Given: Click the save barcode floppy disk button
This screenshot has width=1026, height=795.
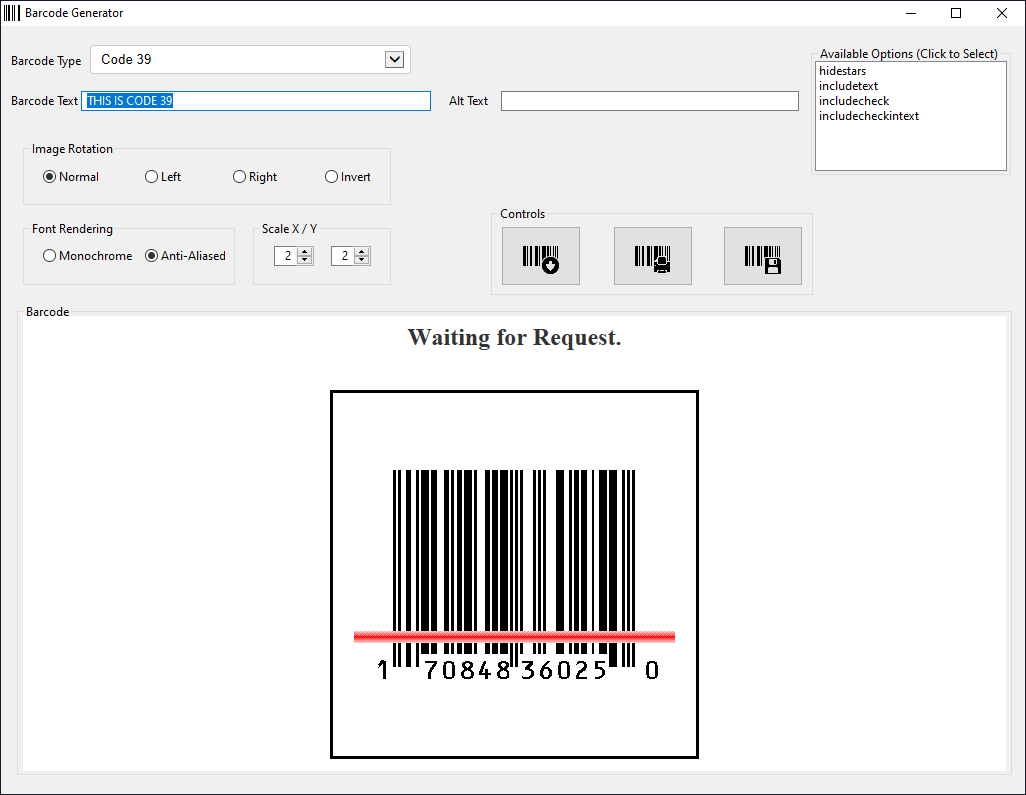Looking at the screenshot, I should click(762, 257).
